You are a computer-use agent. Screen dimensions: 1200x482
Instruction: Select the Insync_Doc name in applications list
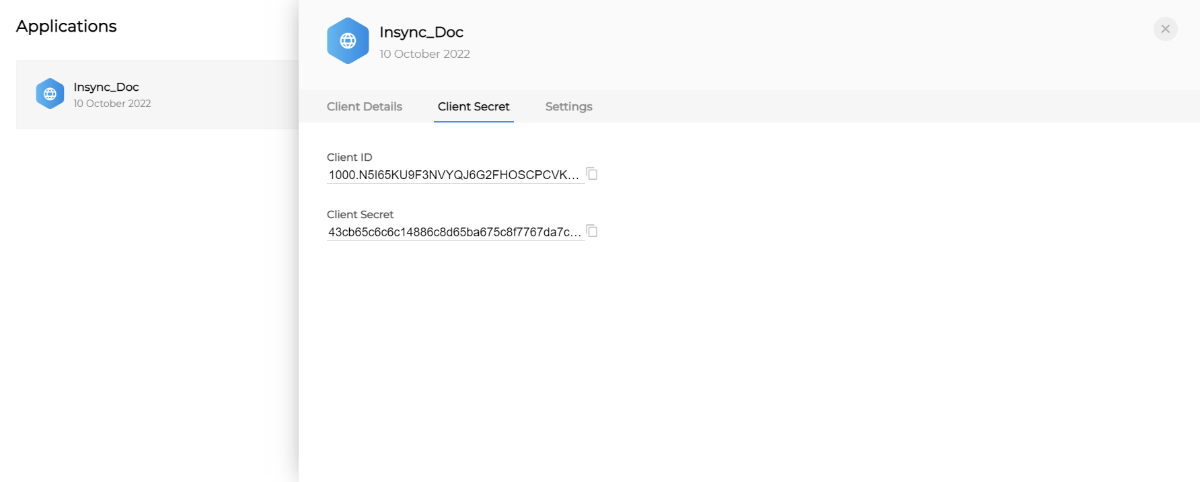tap(106, 87)
